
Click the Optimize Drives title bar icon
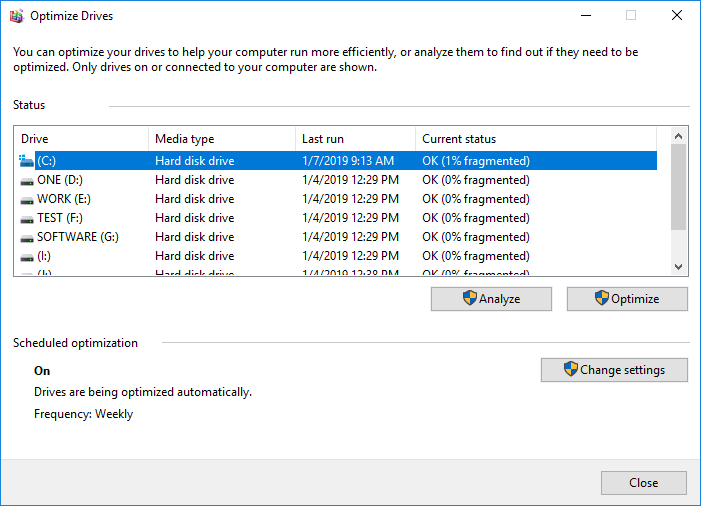point(16,16)
